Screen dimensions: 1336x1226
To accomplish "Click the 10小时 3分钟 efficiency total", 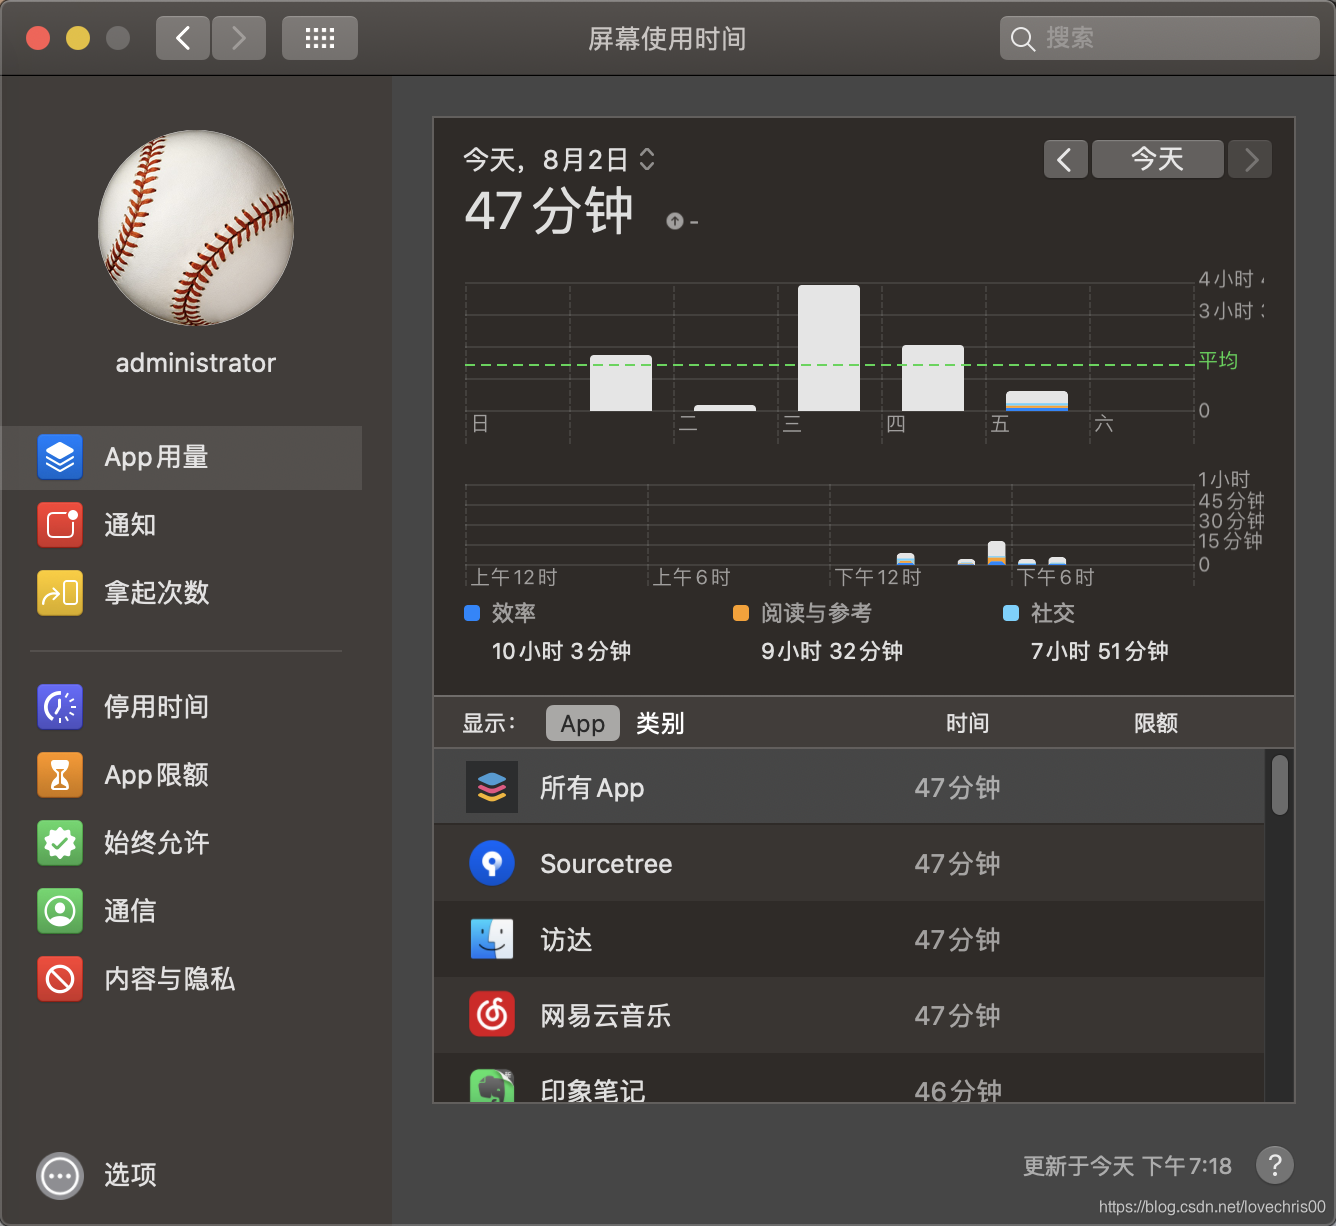I will (561, 651).
